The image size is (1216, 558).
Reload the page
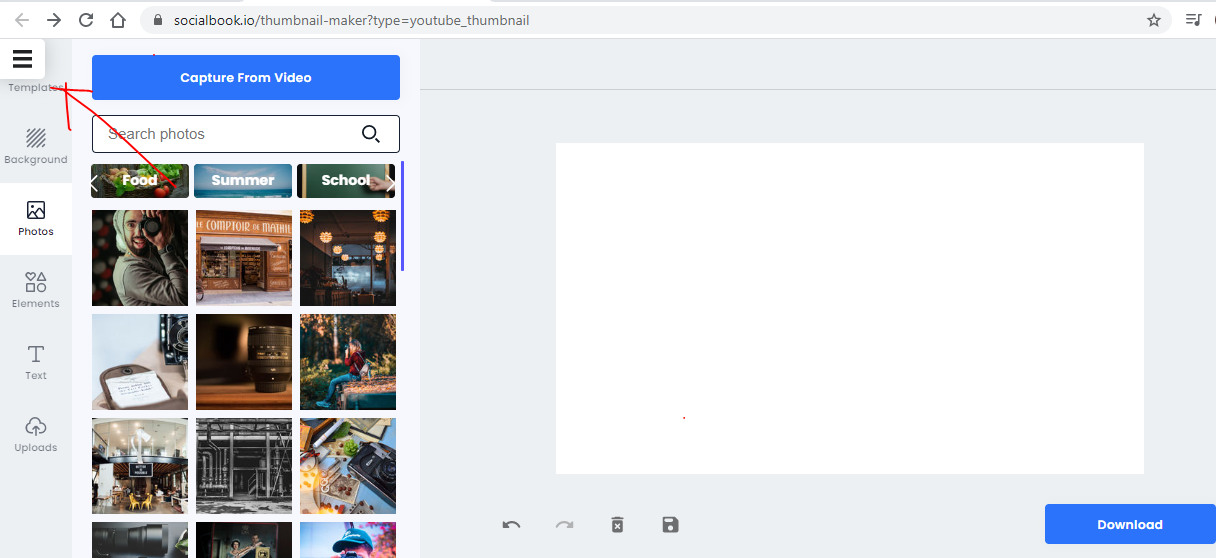click(86, 20)
